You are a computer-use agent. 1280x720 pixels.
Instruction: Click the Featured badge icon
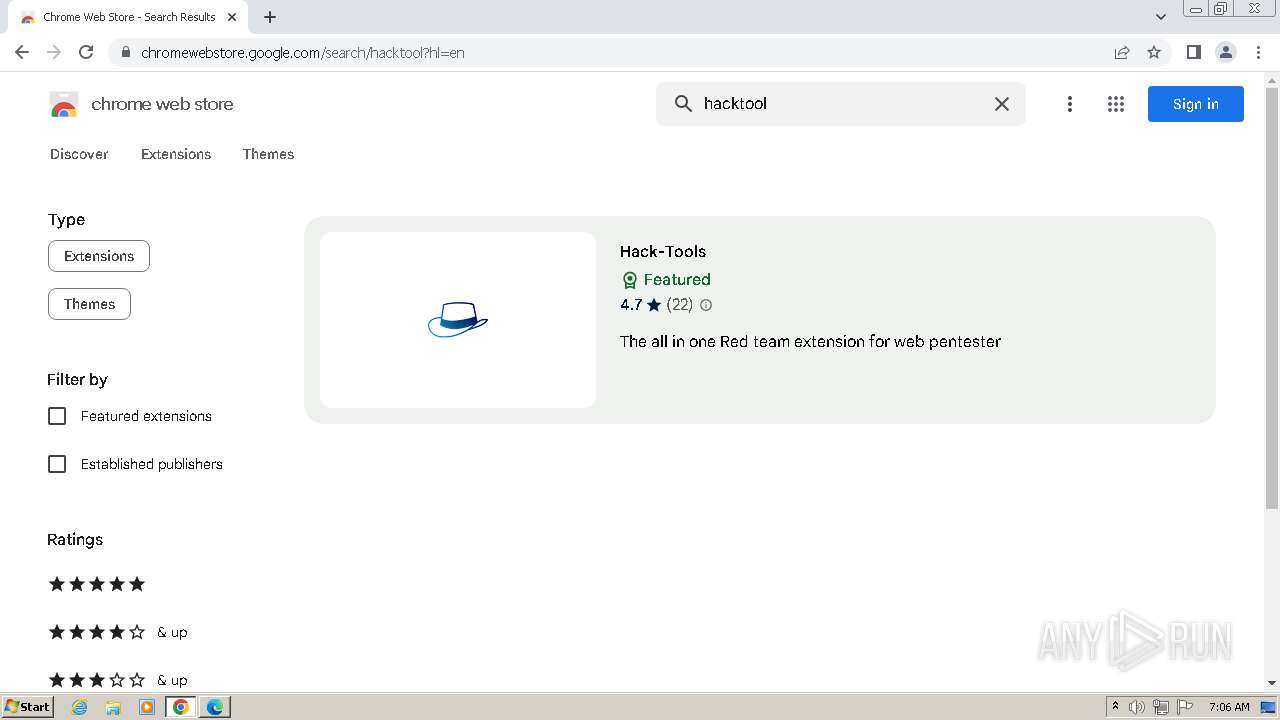click(x=630, y=280)
